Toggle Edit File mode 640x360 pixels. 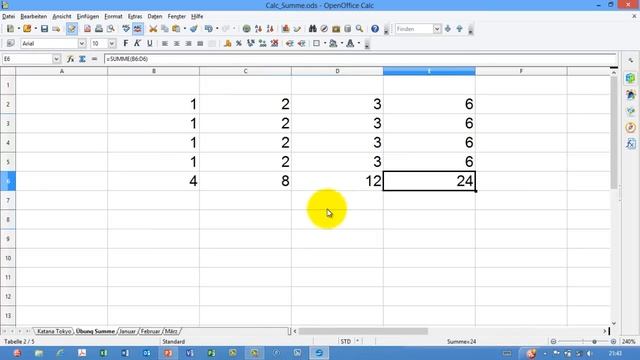72,29
